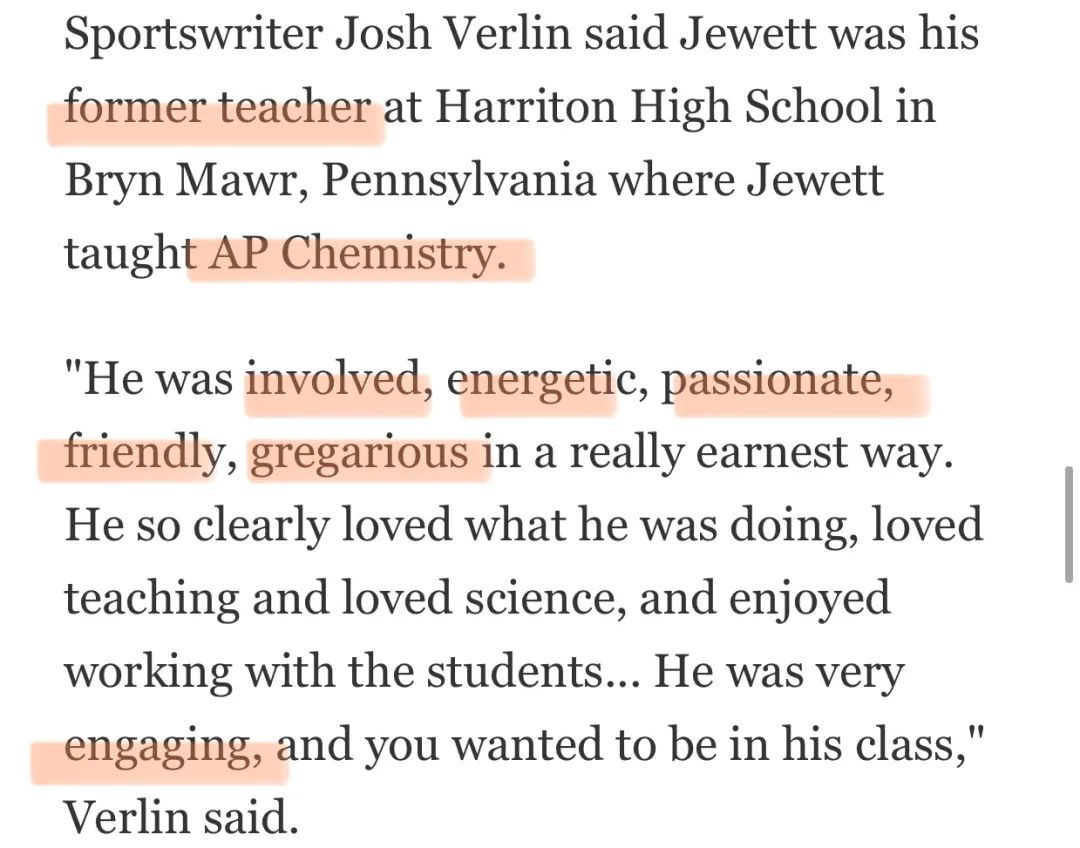The image size is (1080, 848).
Task: Click the highlighted word 'involved'
Action: [x=335, y=379]
